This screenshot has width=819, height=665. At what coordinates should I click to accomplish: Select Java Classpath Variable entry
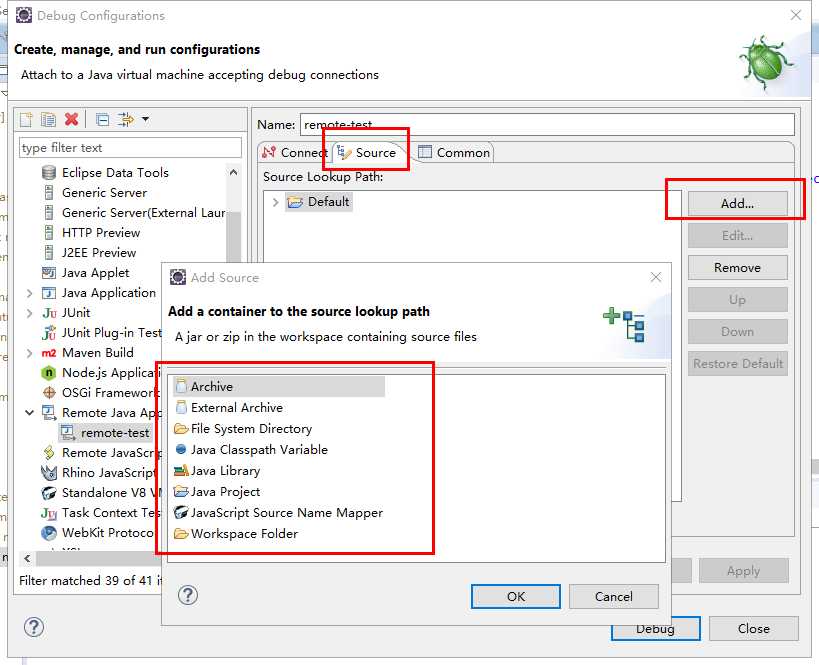tap(251, 449)
